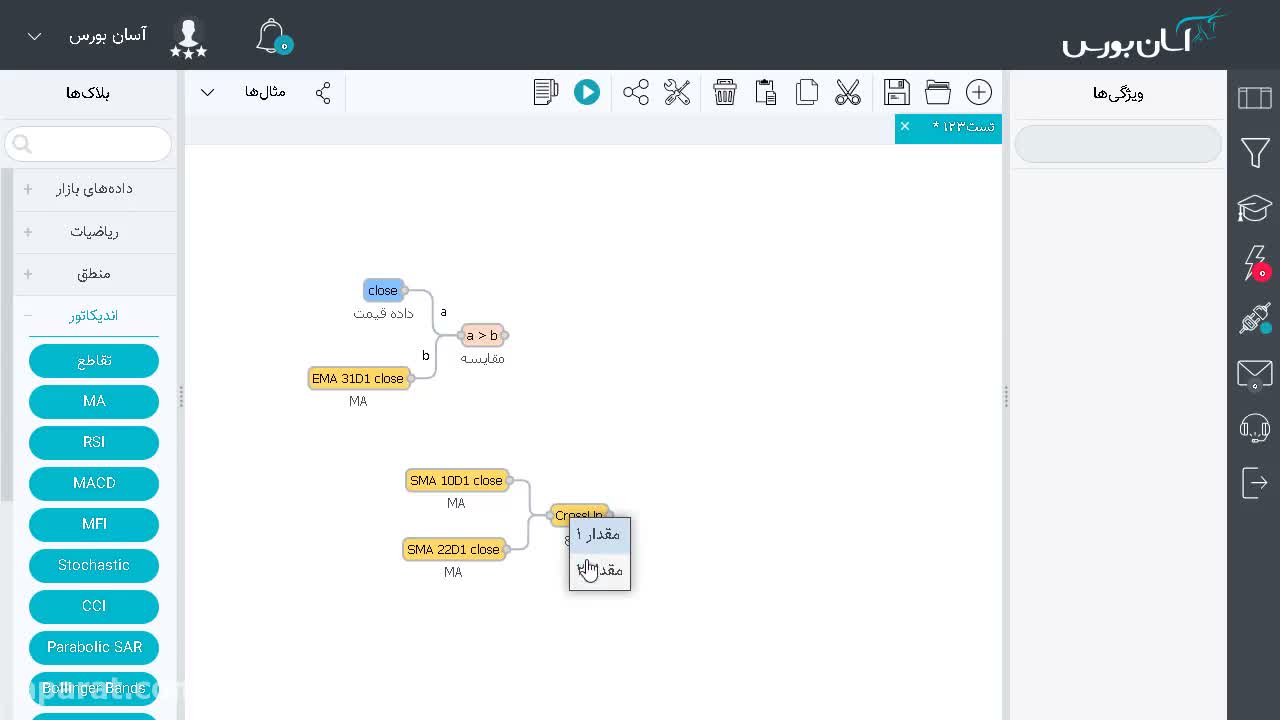Click the save diskette icon

[897, 92]
